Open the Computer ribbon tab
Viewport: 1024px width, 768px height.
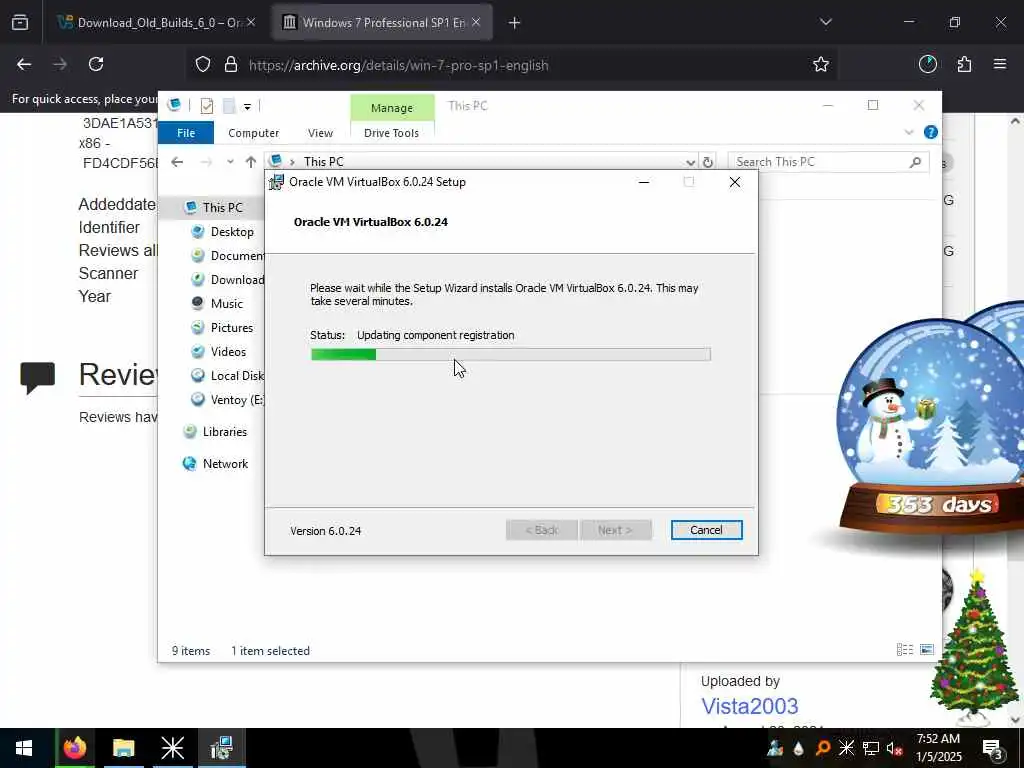click(x=253, y=133)
